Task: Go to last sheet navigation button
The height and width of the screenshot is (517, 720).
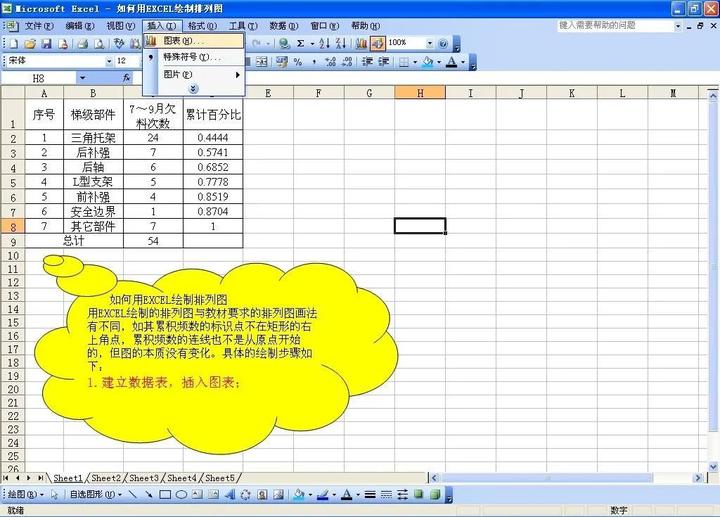Action: click(40, 478)
